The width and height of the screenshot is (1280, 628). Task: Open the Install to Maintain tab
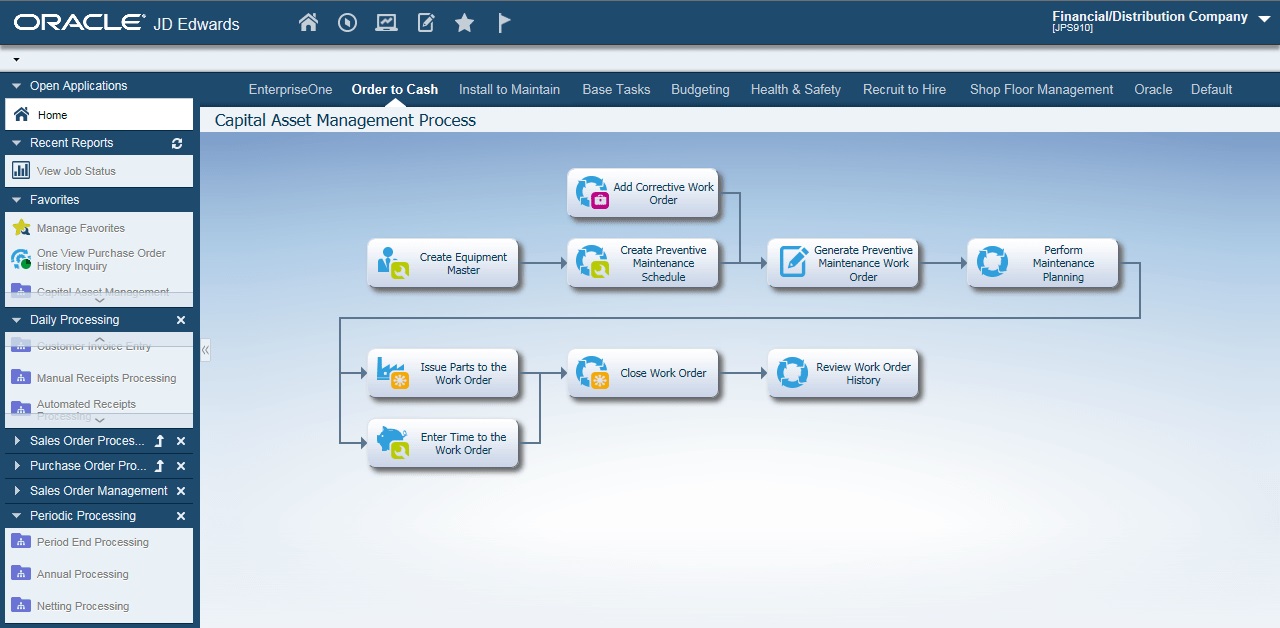[x=510, y=89]
